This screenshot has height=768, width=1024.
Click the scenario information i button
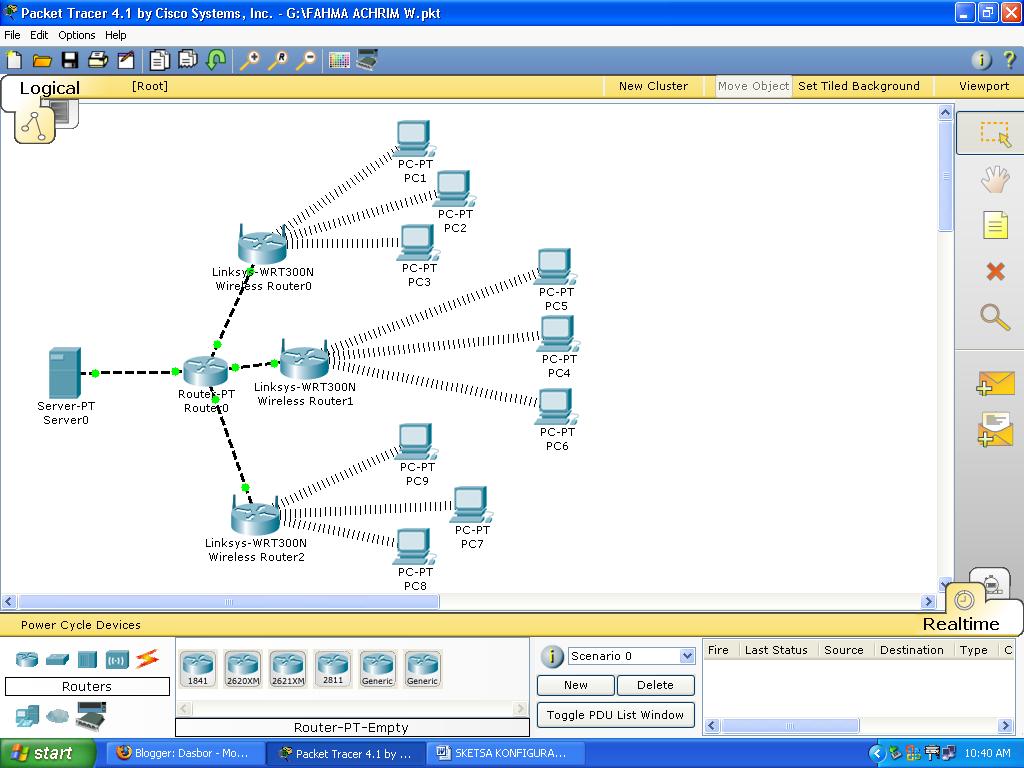tap(552, 656)
